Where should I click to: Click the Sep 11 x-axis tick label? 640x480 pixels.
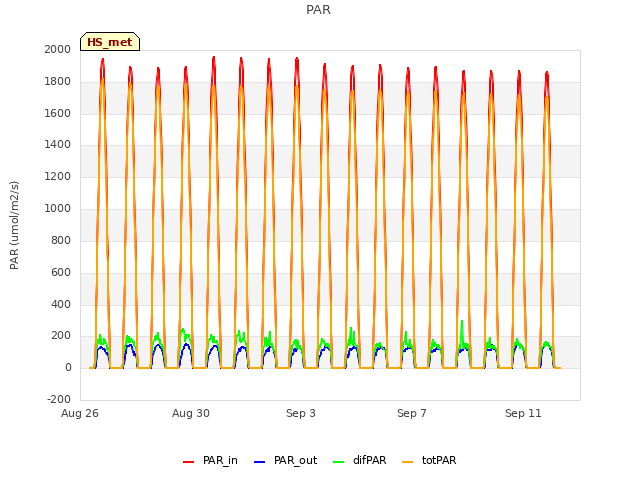point(523,413)
